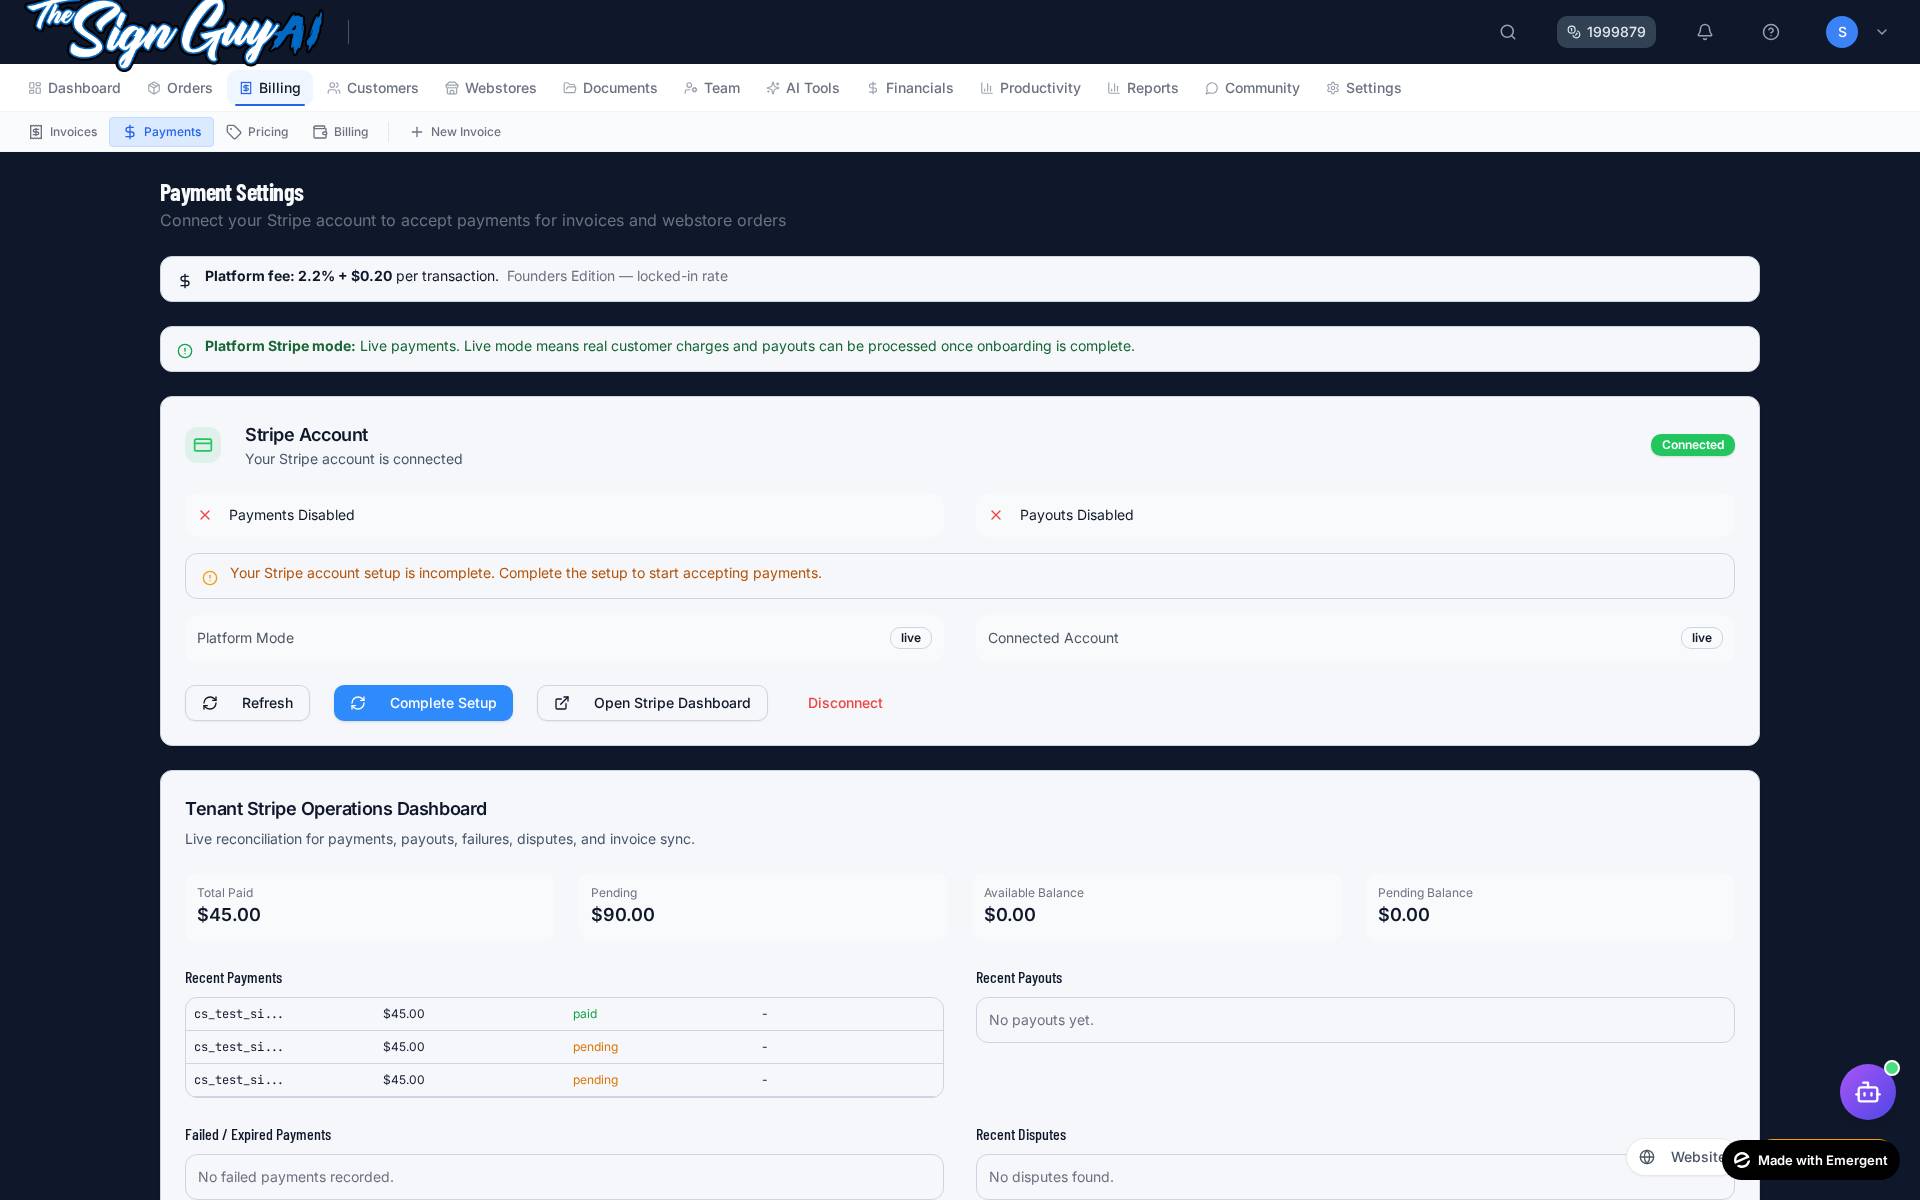Click the live badge beside Connected Account

(1702, 638)
